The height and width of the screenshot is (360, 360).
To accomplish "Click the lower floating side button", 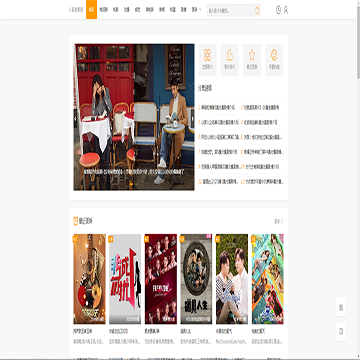I will (x=341, y=331).
